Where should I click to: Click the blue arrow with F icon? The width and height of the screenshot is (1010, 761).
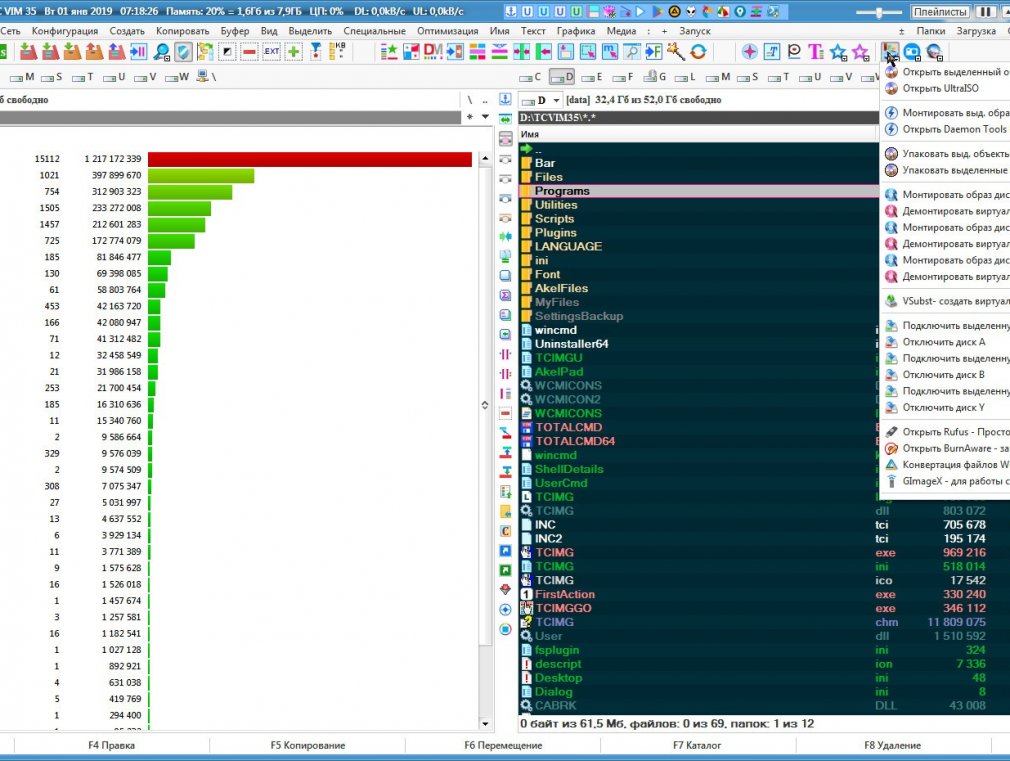[x=654, y=52]
